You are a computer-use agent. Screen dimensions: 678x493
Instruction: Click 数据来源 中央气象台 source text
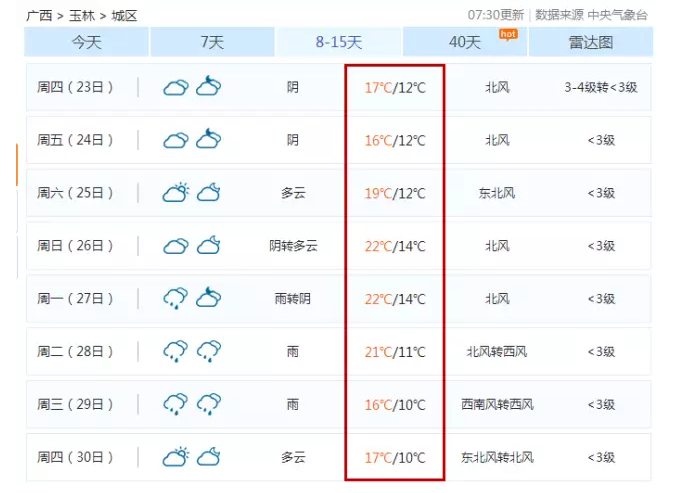pos(591,15)
